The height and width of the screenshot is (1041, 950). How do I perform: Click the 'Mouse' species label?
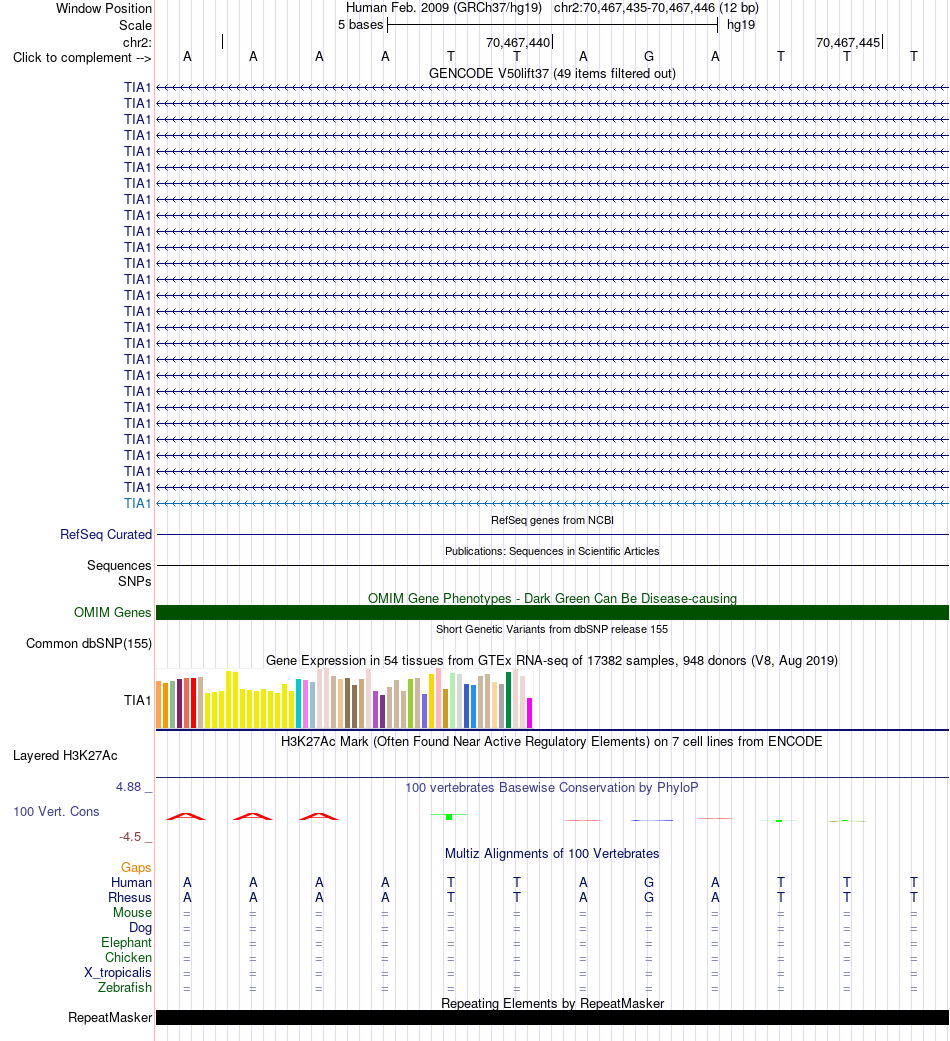tap(132, 913)
